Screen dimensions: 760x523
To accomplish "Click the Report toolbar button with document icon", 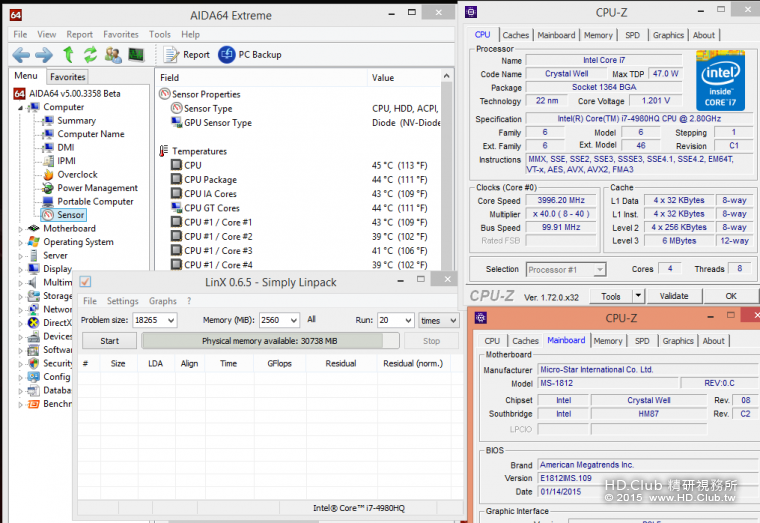I will (x=187, y=55).
